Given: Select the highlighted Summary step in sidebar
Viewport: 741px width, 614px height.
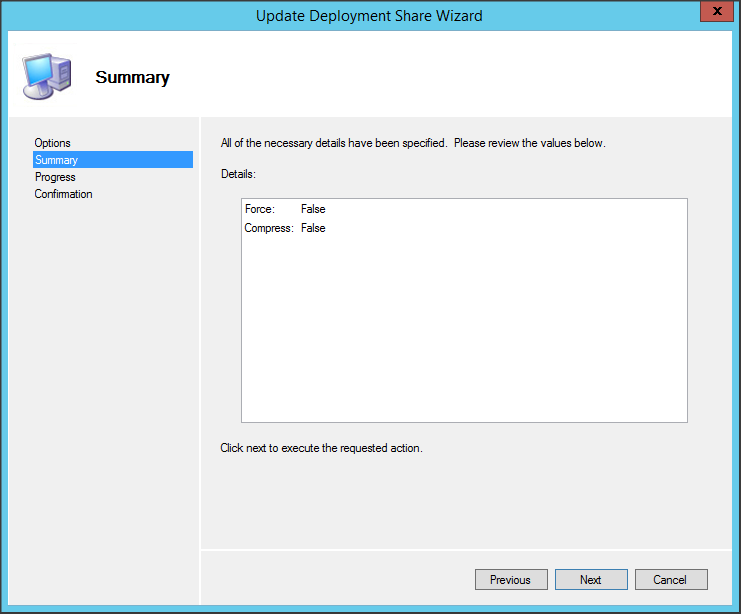Looking at the screenshot, I should tap(56, 160).
